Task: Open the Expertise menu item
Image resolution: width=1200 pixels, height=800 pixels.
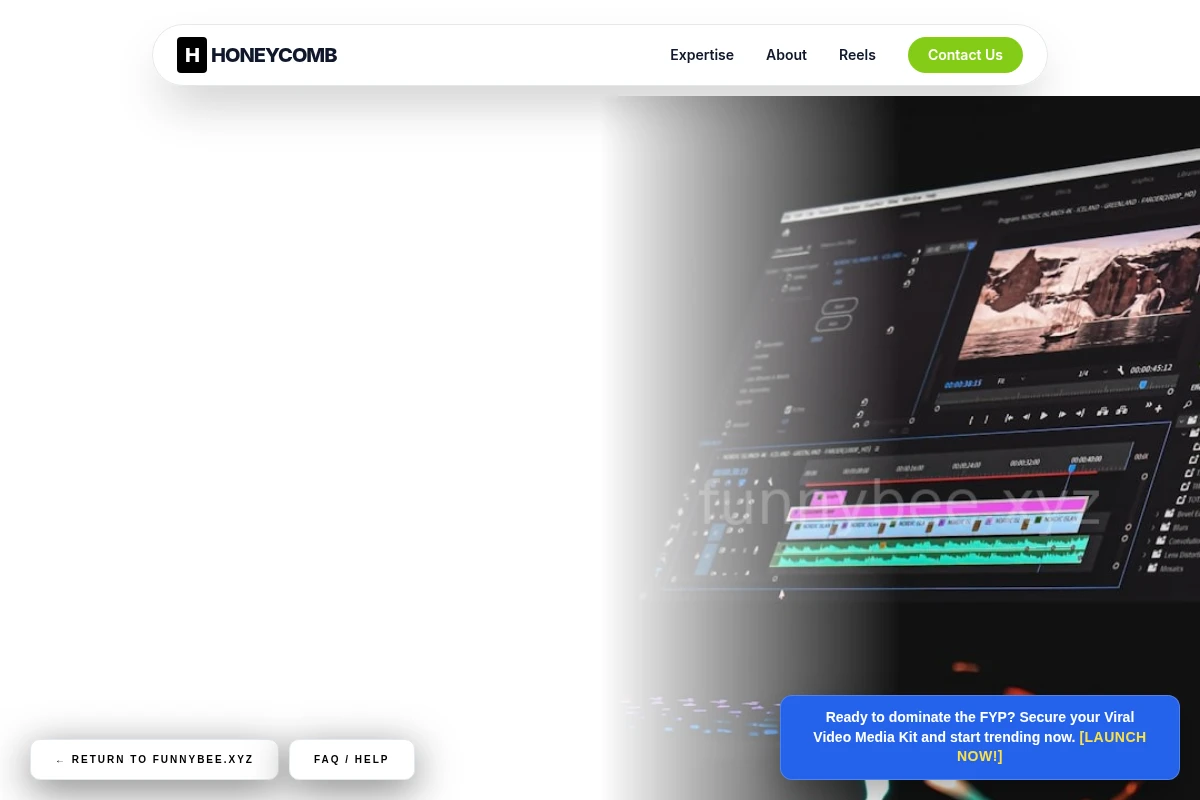Action: point(702,55)
